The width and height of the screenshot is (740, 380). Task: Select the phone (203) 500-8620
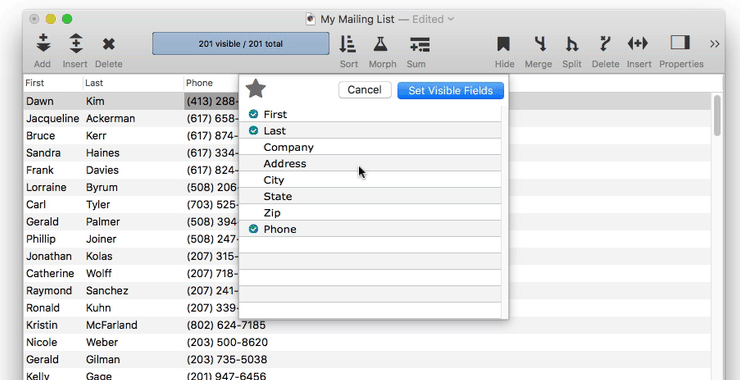click(x=227, y=342)
